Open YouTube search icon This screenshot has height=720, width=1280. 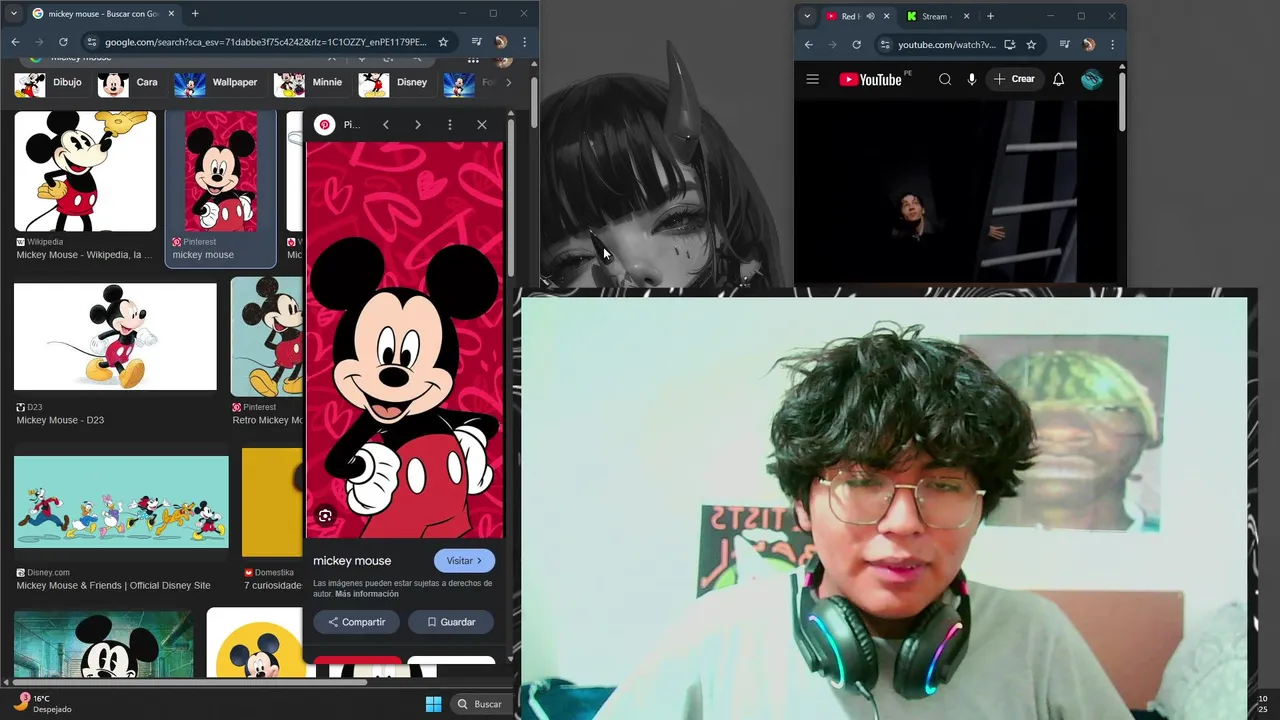tap(945, 79)
